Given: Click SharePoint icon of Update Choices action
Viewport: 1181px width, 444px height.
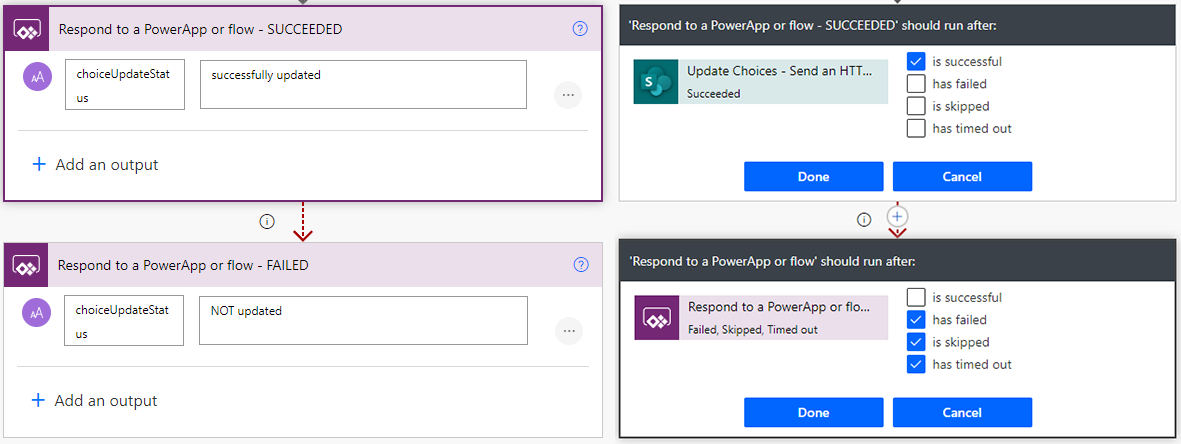Looking at the screenshot, I should (656, 81).
